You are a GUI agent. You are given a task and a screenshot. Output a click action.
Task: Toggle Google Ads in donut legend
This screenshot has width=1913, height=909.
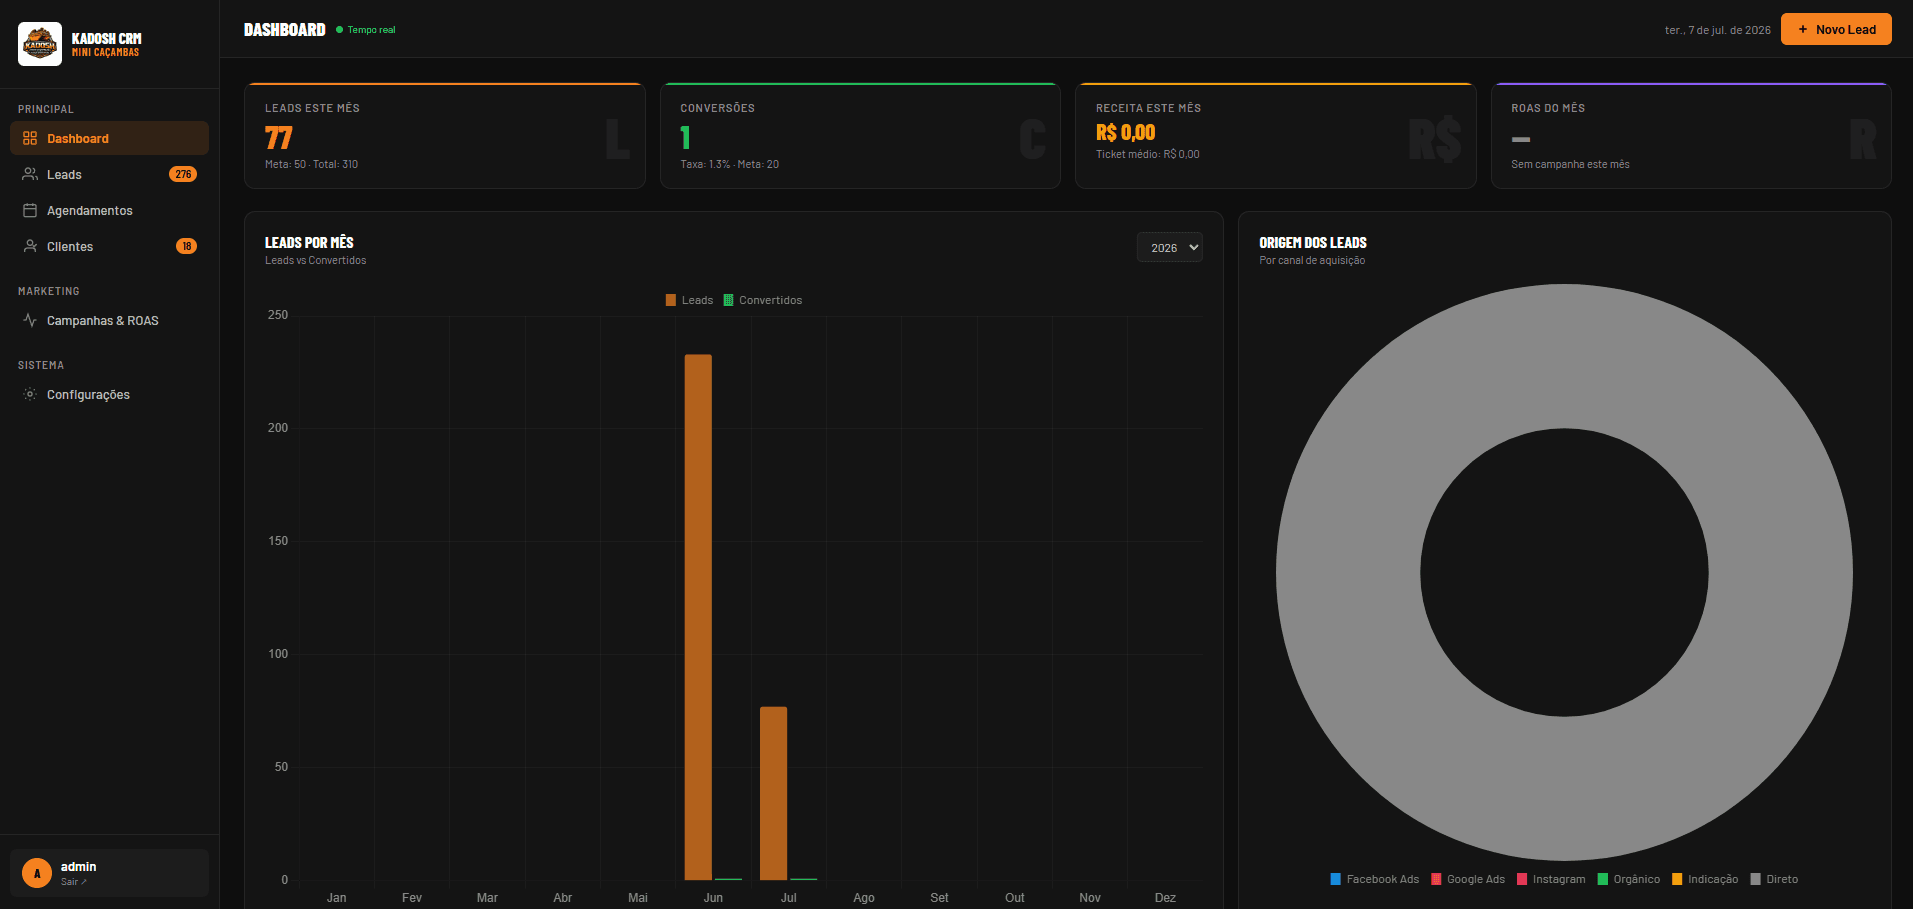1468,879
